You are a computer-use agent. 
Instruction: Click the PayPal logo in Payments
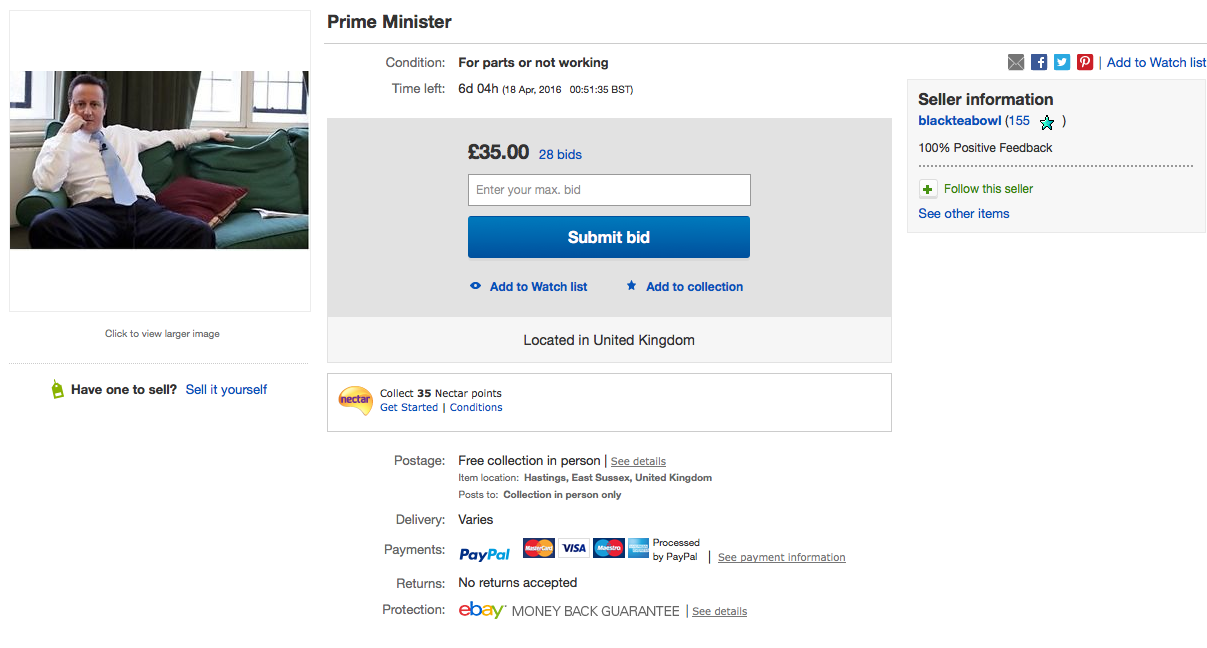pyautogui.click(x=484, y=554)
